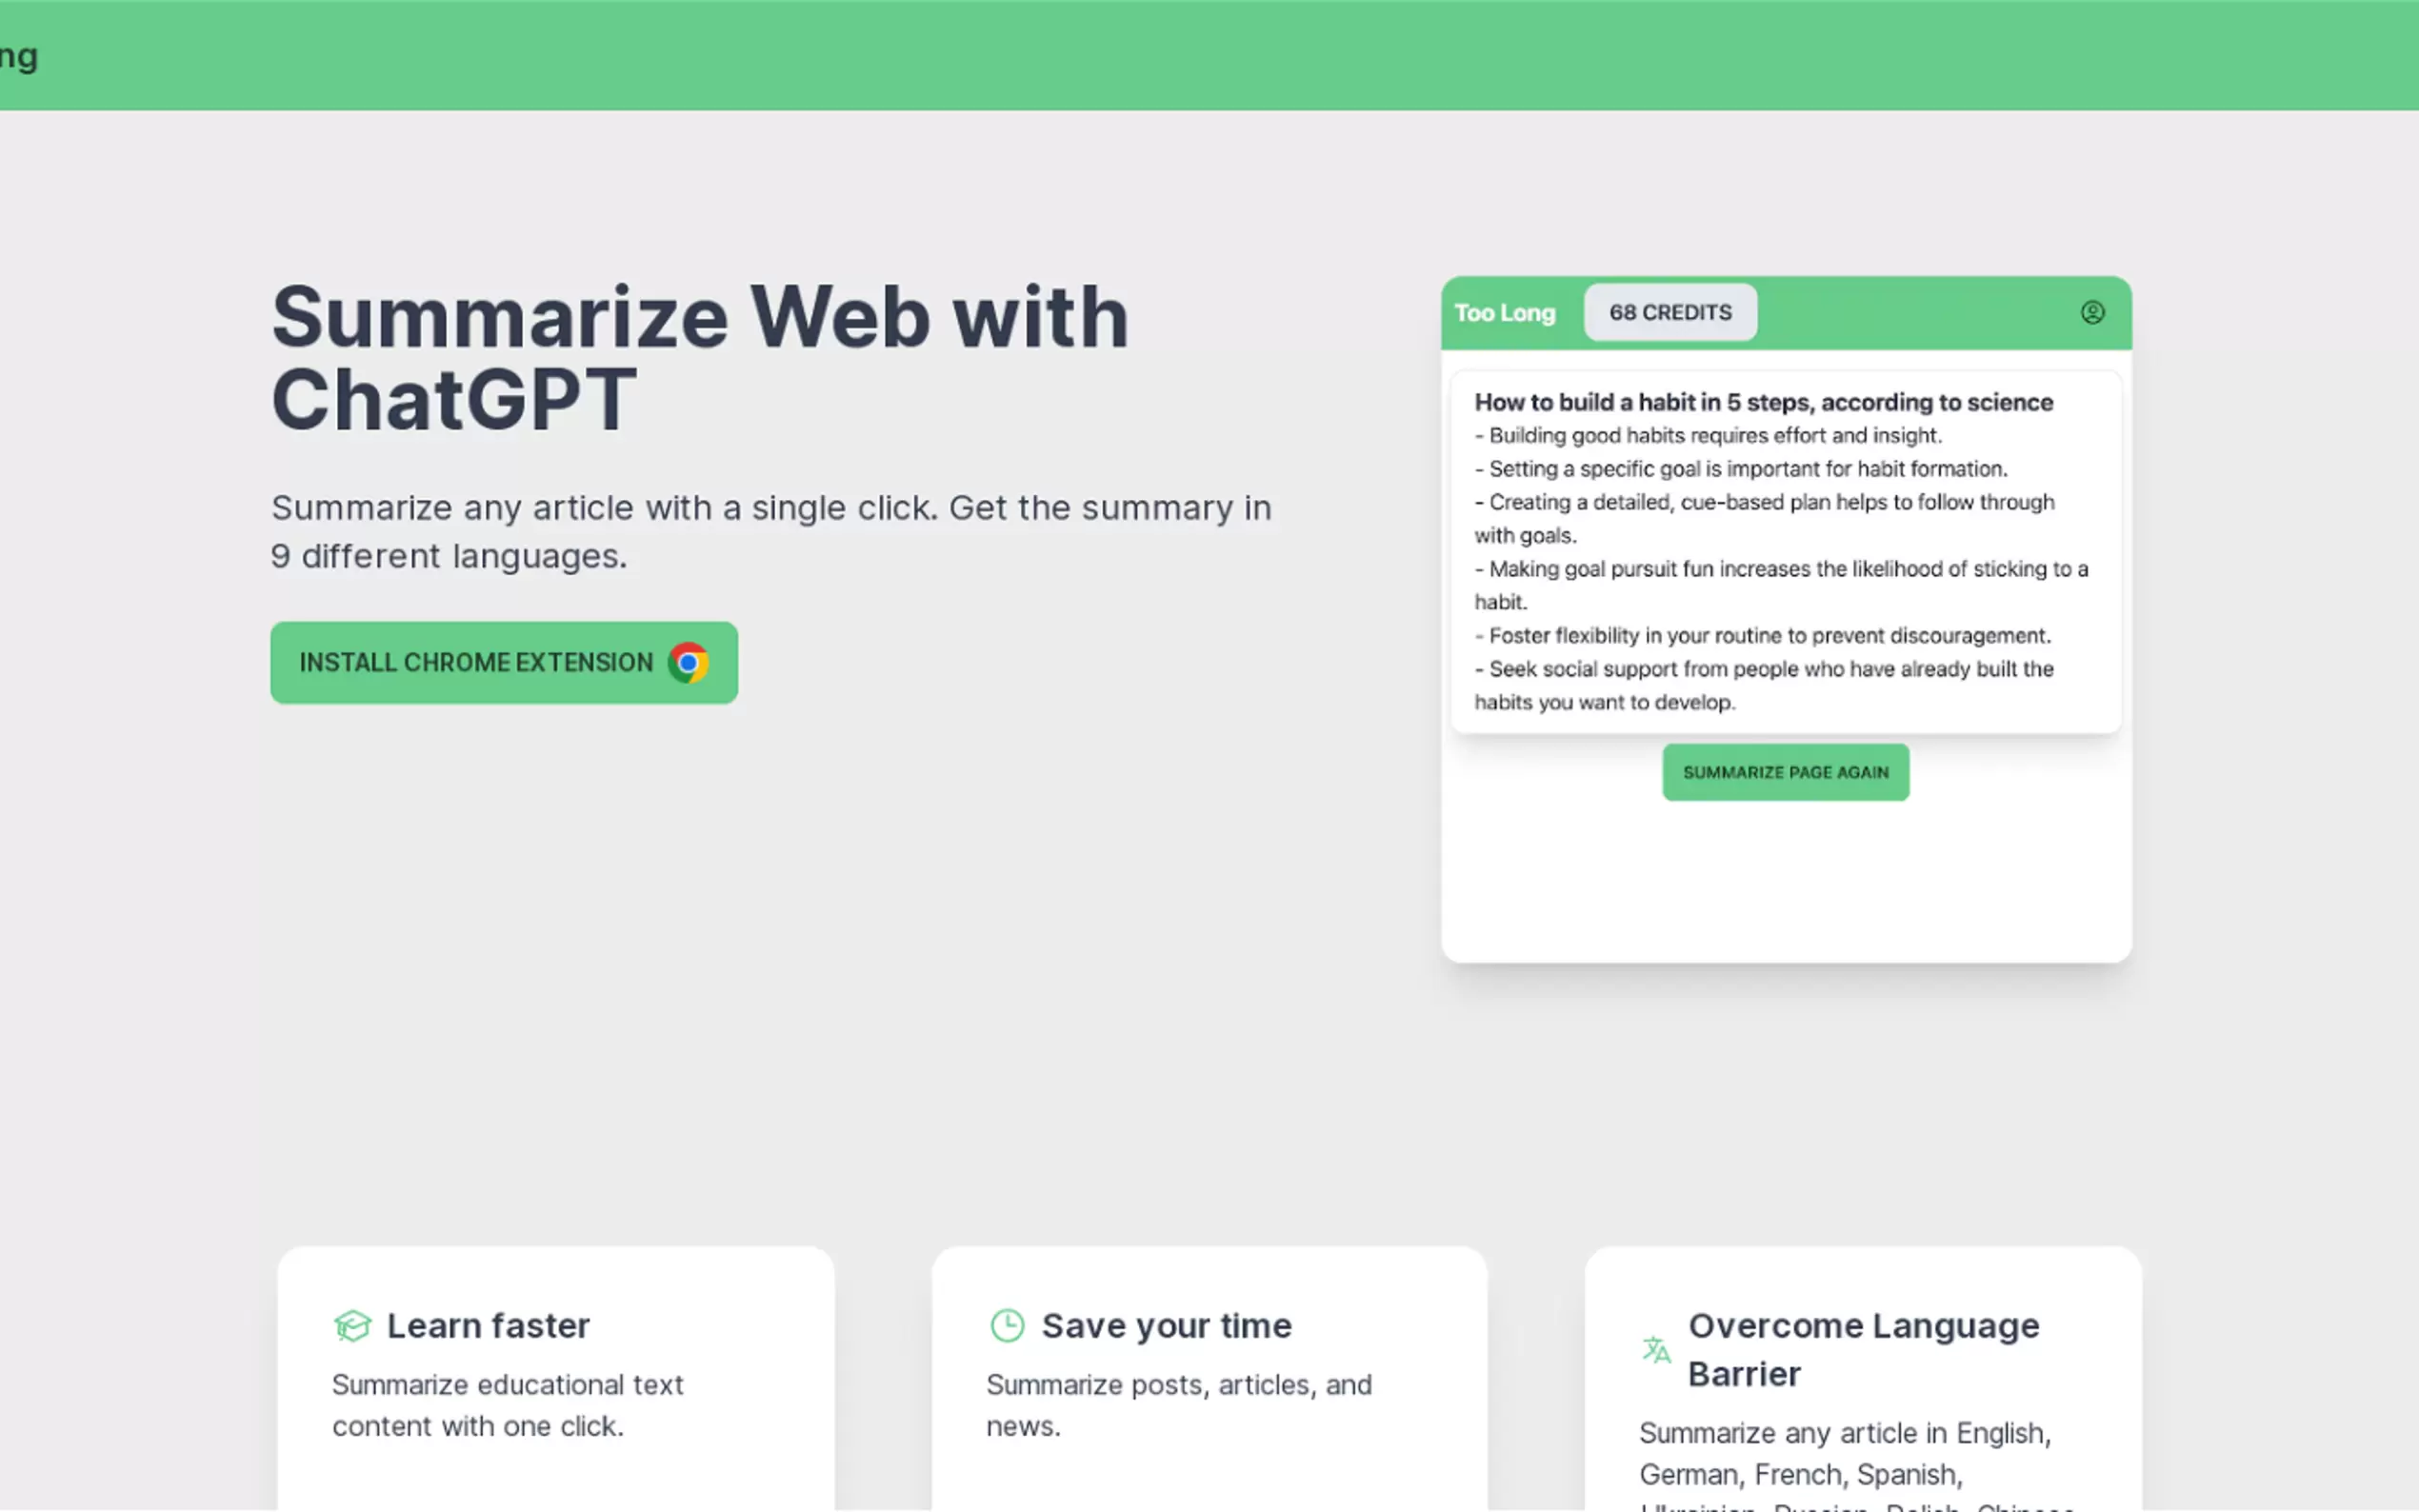Click the clock icon beside Save your time
Image resolution: width=2419 pixels, height=1512 pixels.
pyautogui.click(x=1007, y=1325)
